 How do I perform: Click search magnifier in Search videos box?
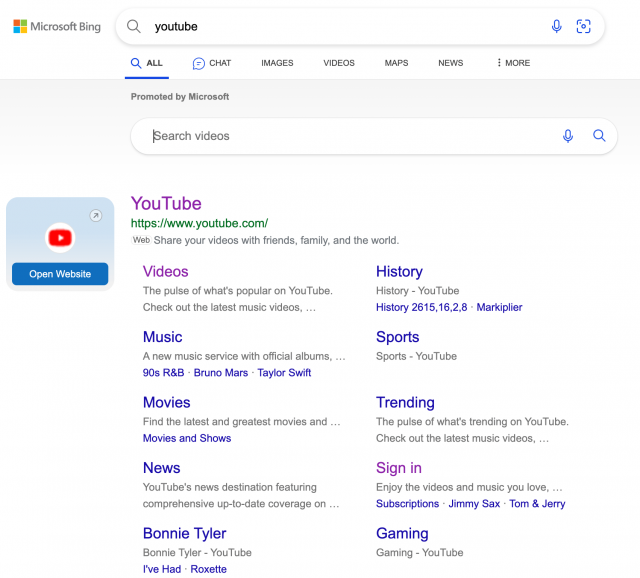pos(599,136)
